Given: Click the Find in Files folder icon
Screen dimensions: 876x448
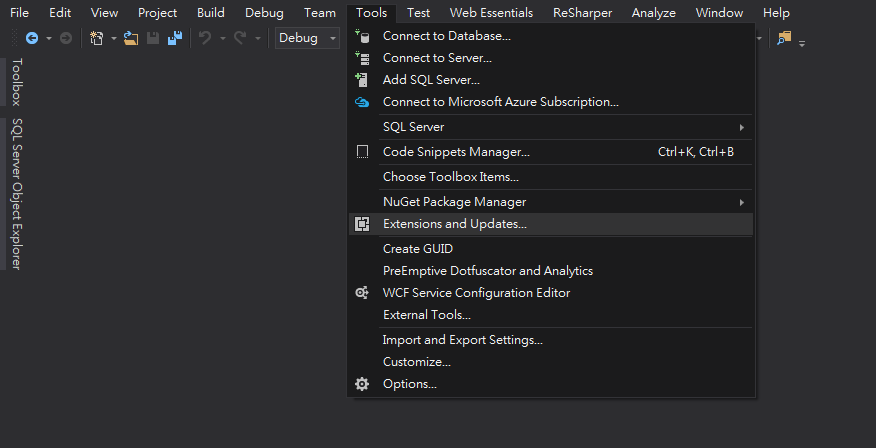Looking at the screenshot, I should point(784,38).
